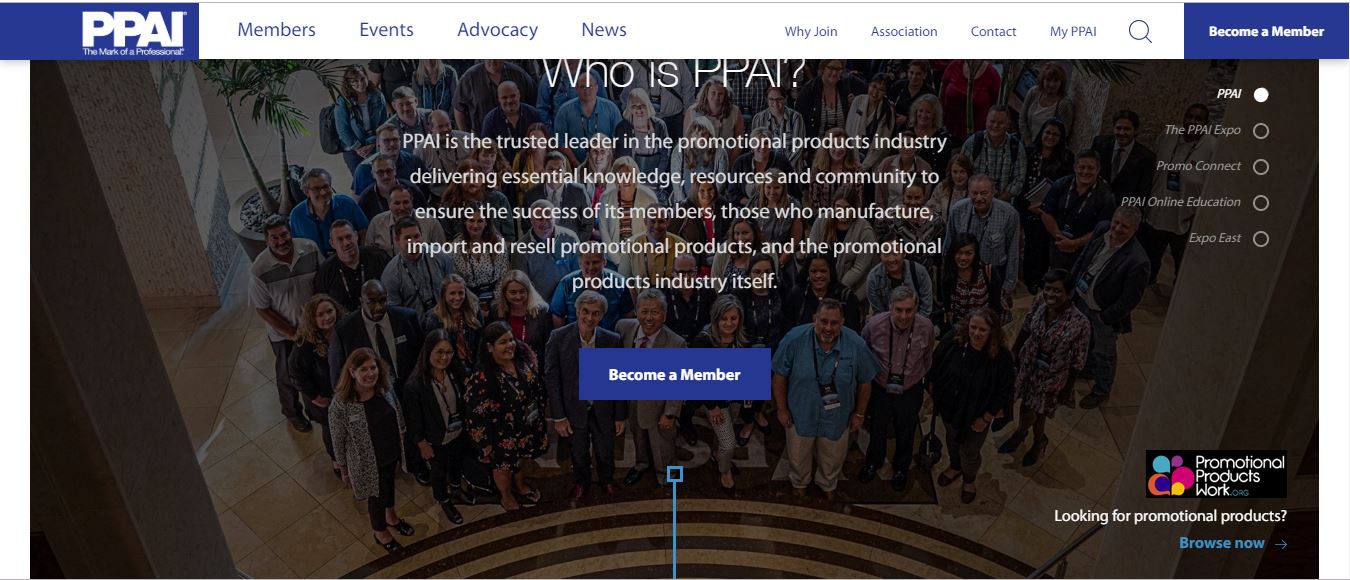Image resolution: width=1350 pixels, height=580 pixels.
Task: Select the PPAI slide radio dot
Action: 1261,94
